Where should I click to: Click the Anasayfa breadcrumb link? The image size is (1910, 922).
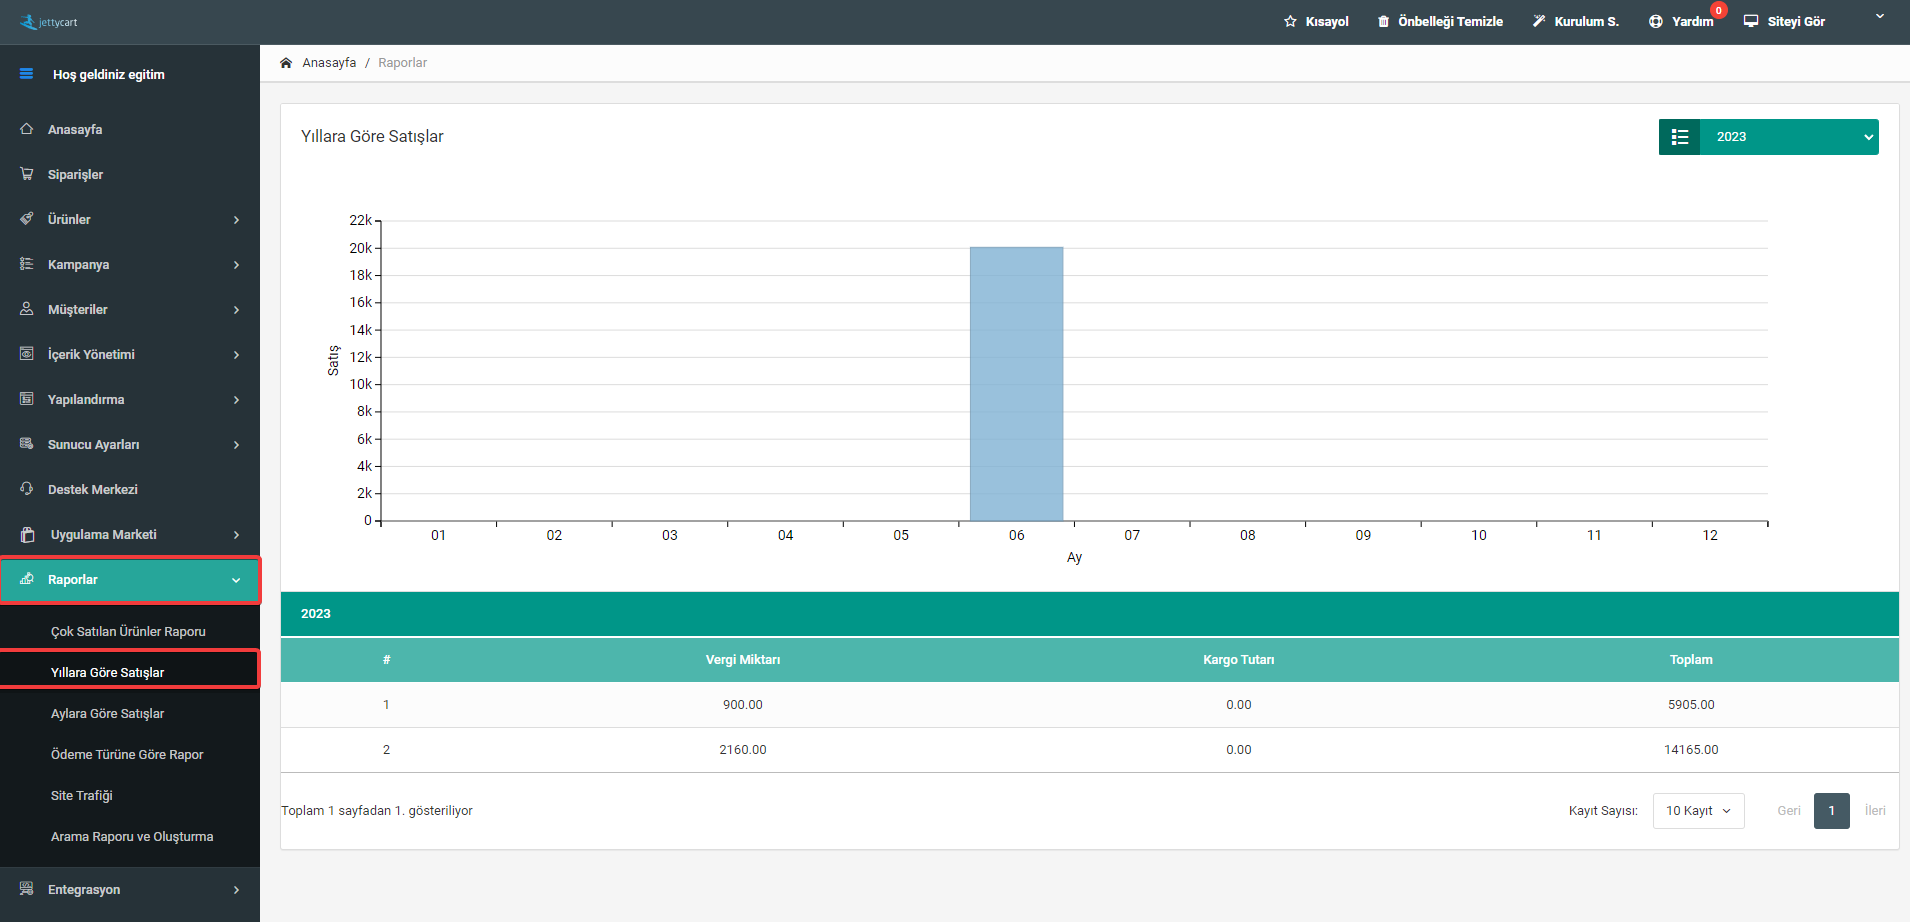[329, 62]
